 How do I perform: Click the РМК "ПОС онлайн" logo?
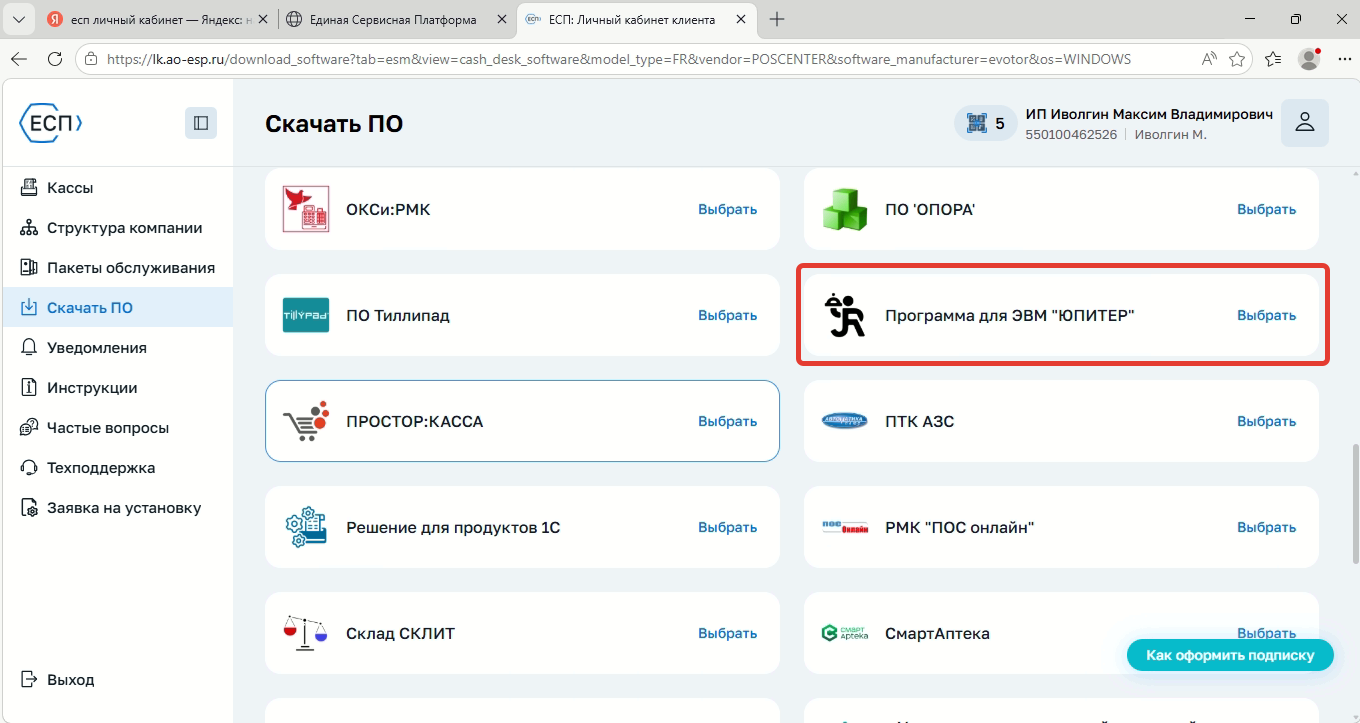tap(845, 527)
